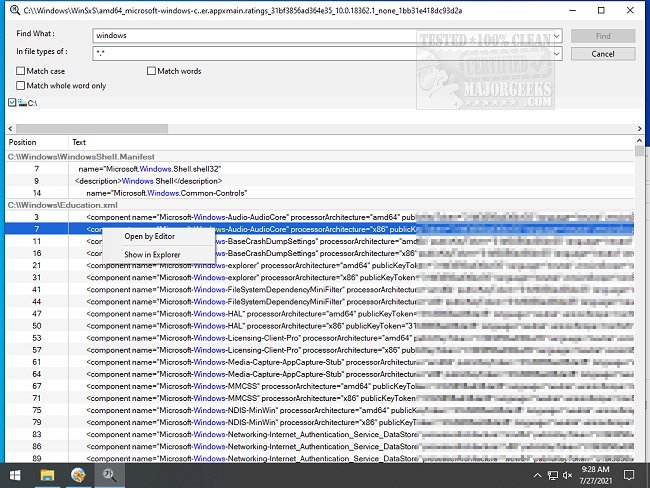Image resolution: width=650 pixels, height=488 pixels.
Task: Select NDIS-MinWin amd64 row at position 75
Action: tap(320, 410)
